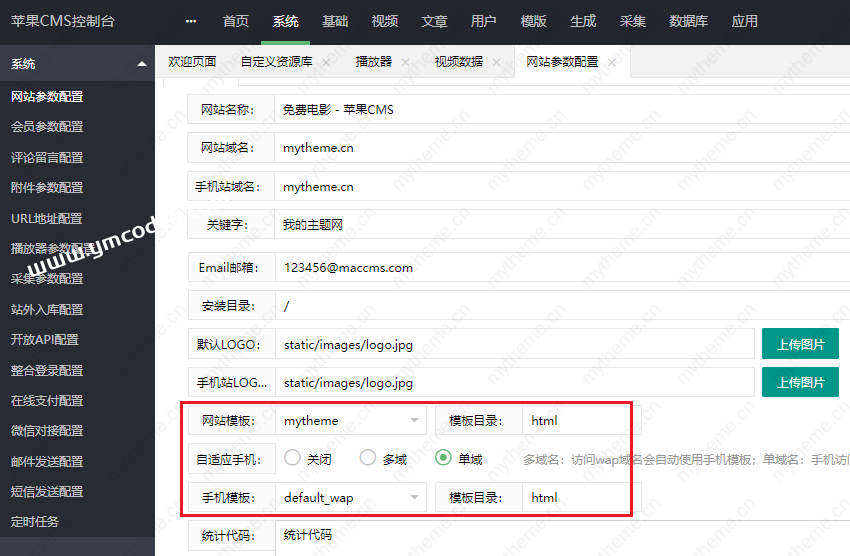Open 会员参数配置 in the sidebar
The height and width of the screenshot is (556, 850).
point(47,127)
